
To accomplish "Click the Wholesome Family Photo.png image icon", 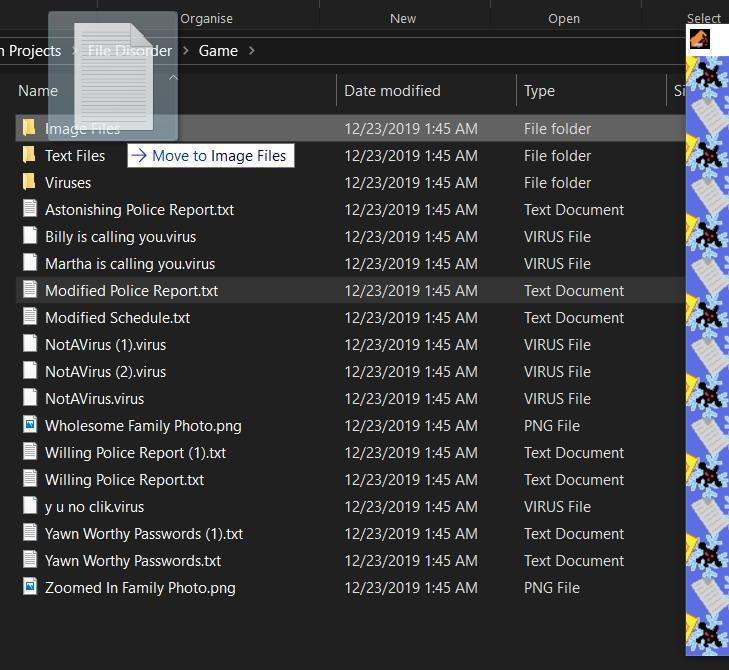I will (x=30, y=424).
